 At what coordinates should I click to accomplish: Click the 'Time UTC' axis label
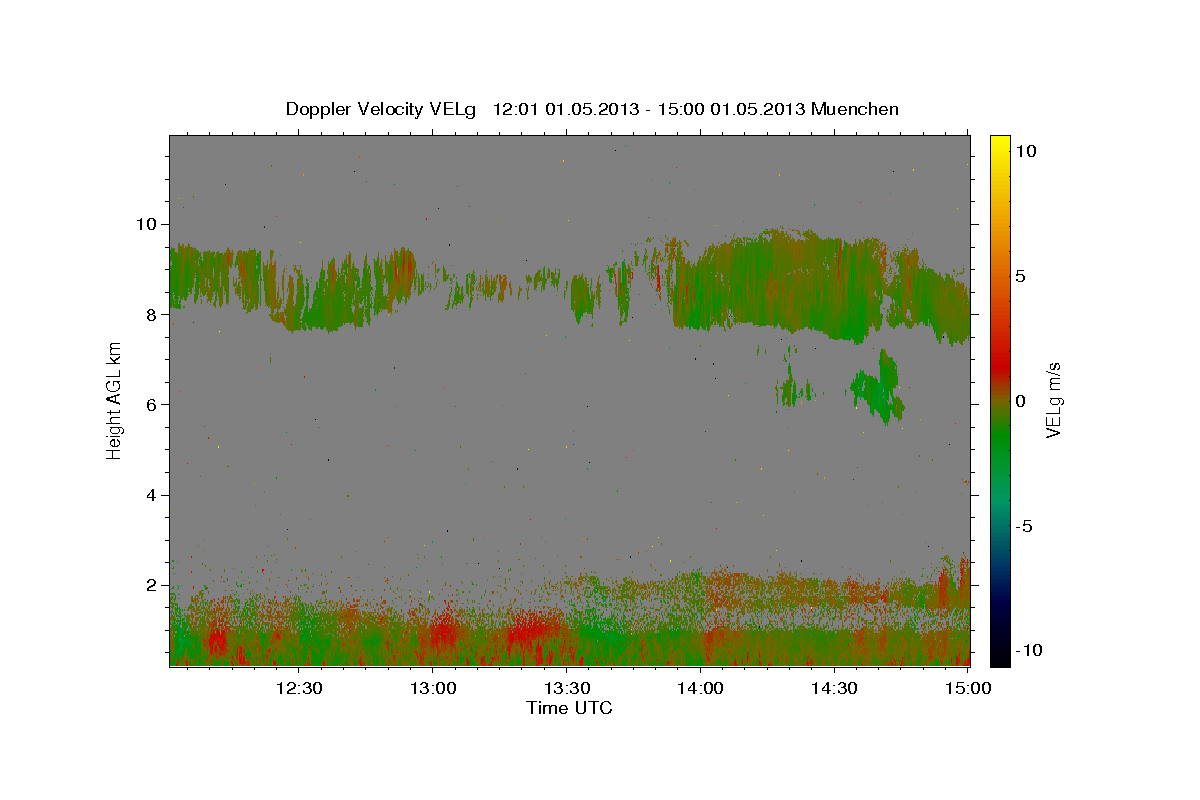coord(569,708)
